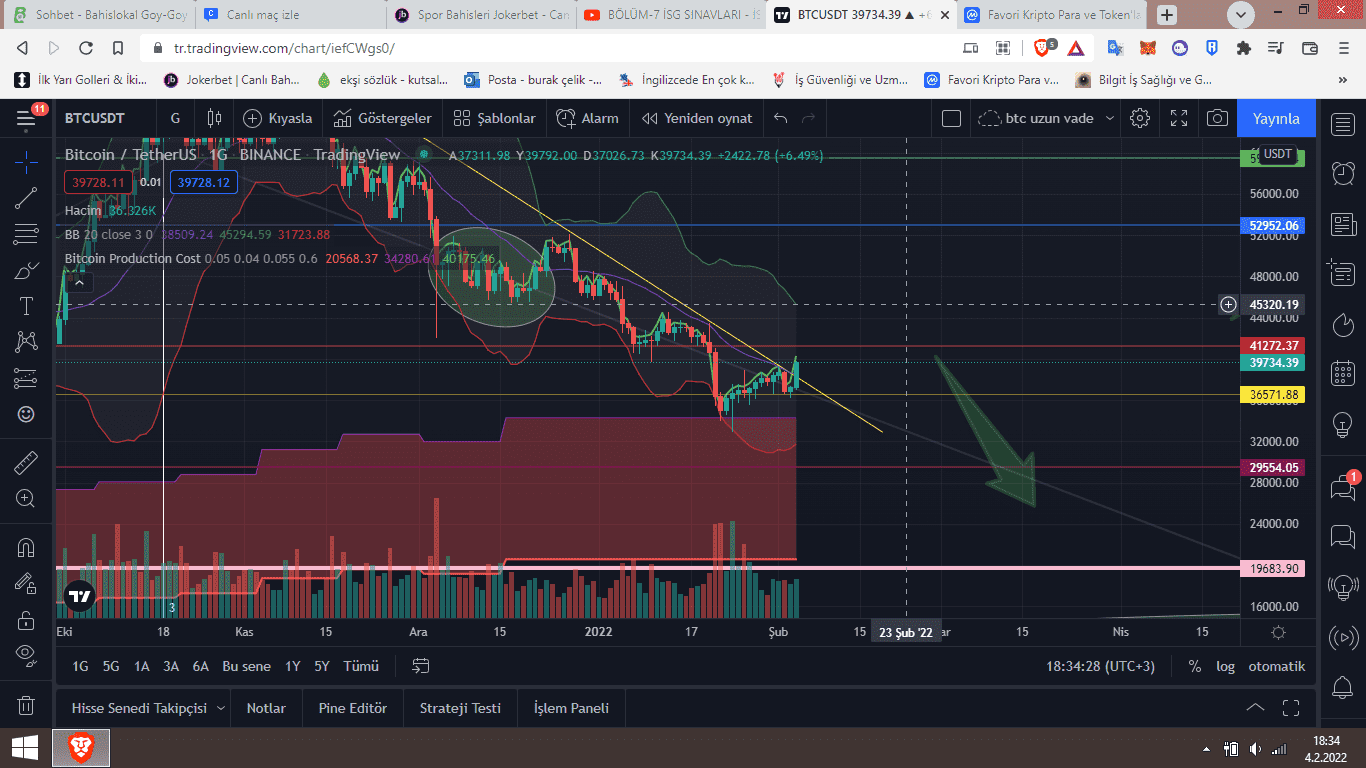Image resolution: width=1366 pixels, height=768 pixels.
Task: Open the news panel icon
Action: (1343, 225)
